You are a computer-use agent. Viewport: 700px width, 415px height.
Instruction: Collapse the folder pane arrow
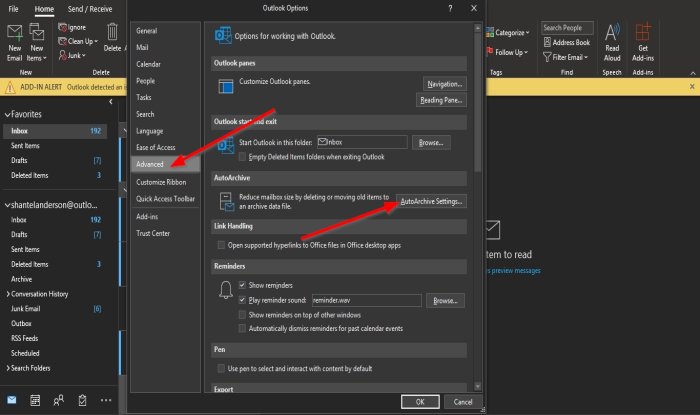pyautogui.click(x=111, y=102)
